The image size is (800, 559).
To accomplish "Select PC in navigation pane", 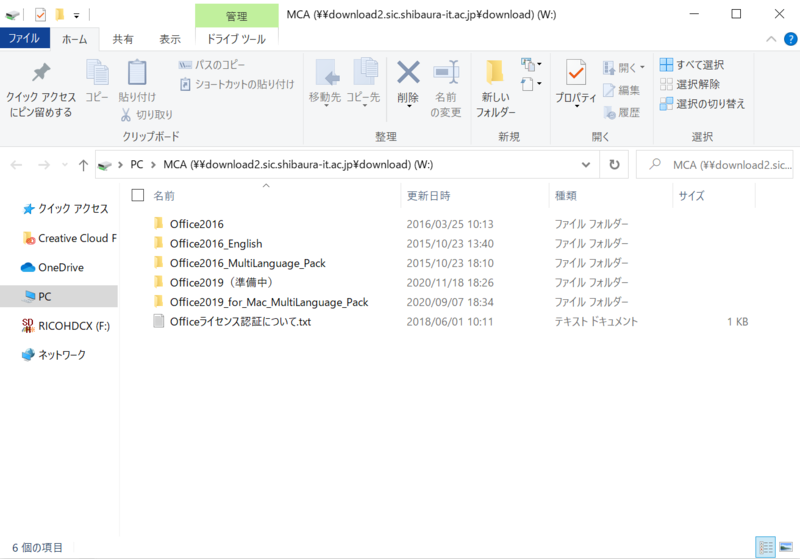I will (x=59, y=296).
